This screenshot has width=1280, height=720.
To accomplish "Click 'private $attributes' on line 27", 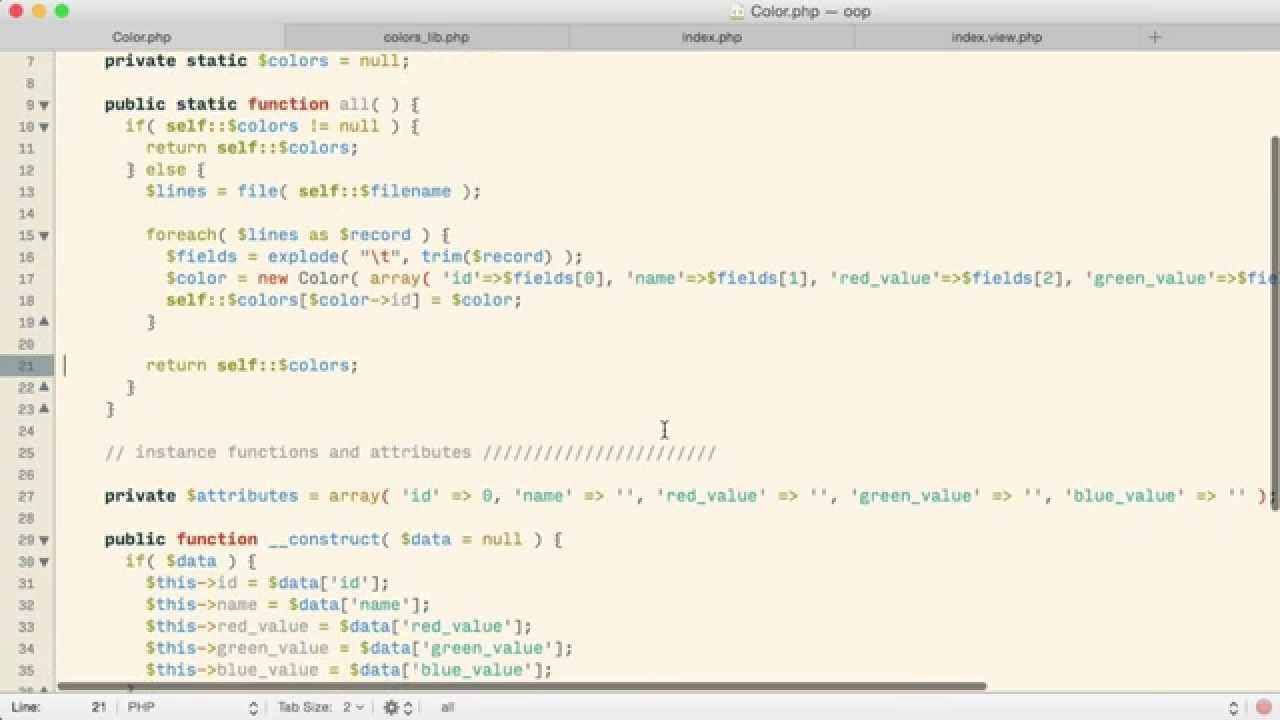I will 201,496.
